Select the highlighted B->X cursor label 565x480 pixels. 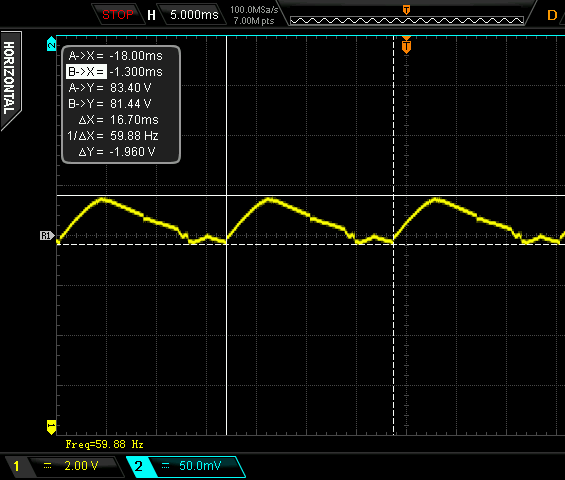[x=86, y=72]
